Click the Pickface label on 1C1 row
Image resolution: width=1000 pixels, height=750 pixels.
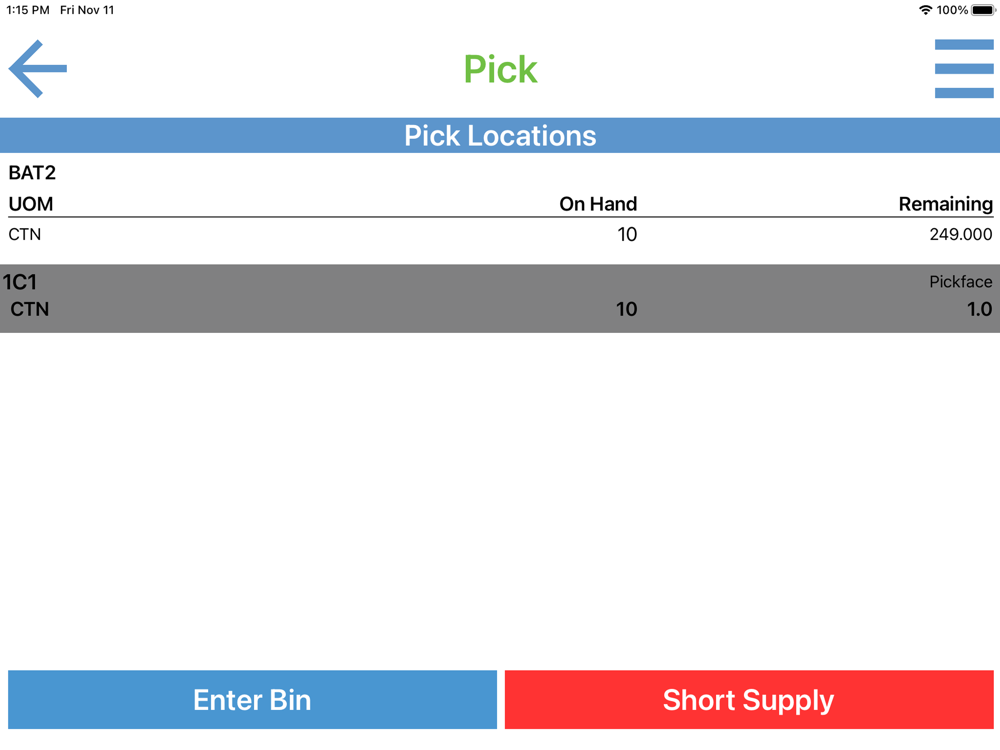click(960, 282)
